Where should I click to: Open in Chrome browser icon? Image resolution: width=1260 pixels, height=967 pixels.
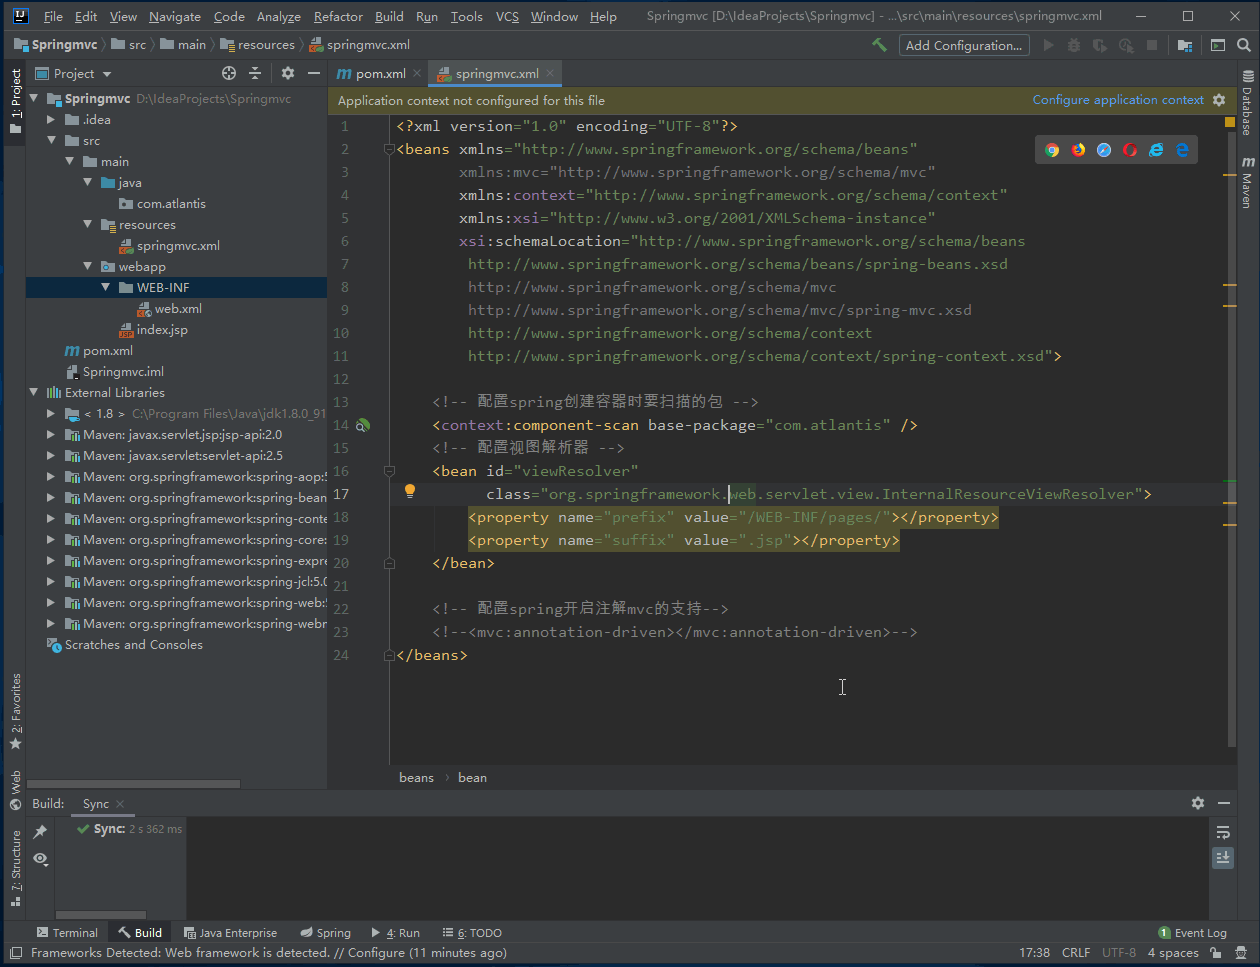pyautogui.click(x=1052, y=150)
